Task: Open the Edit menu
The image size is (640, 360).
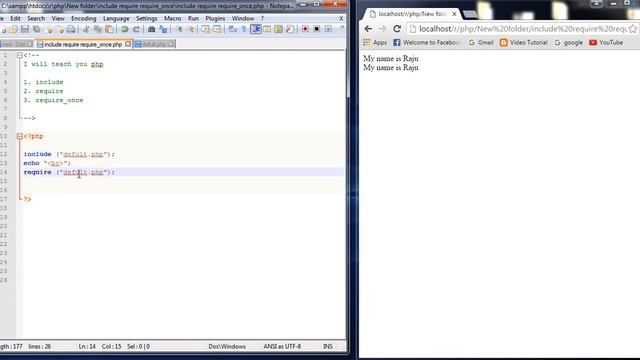Action: (x=16, y=18)
